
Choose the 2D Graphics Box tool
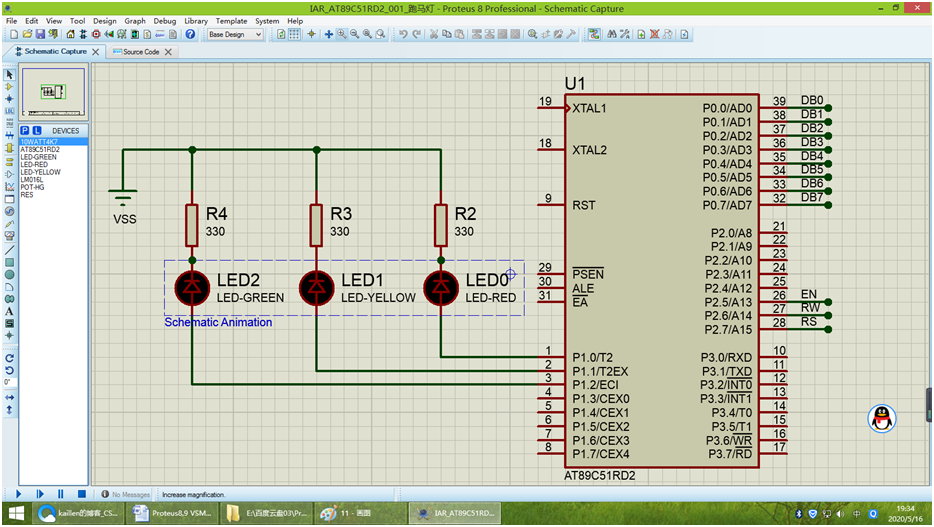(x=10, y=262)
